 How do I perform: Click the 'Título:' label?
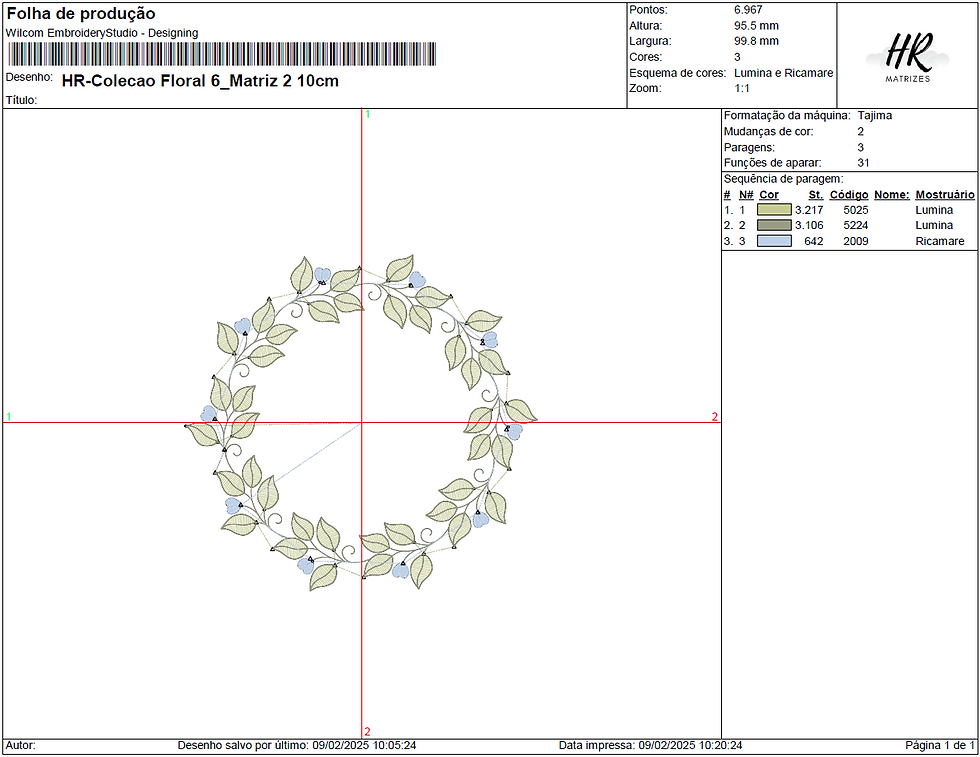21,100
